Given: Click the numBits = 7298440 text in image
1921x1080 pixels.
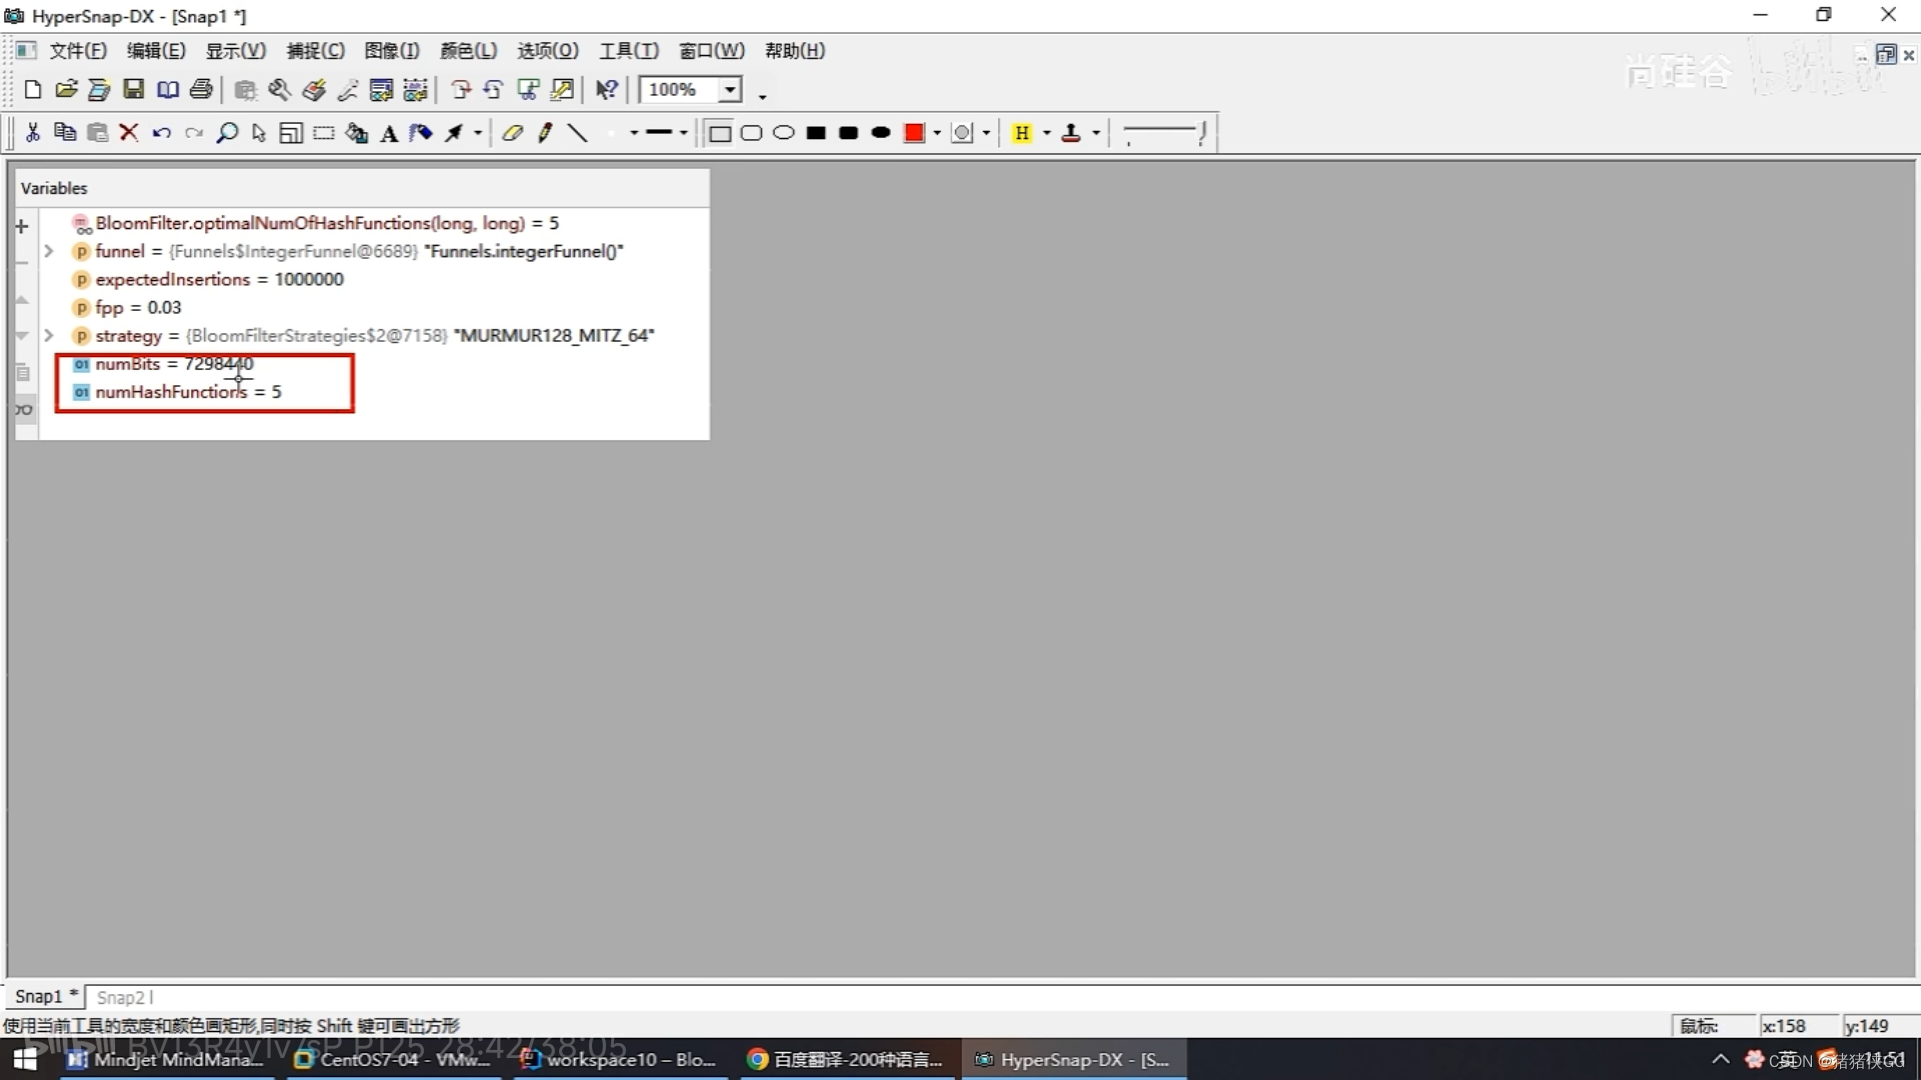Looking at the screenshot, I should [x=174, y=364].
